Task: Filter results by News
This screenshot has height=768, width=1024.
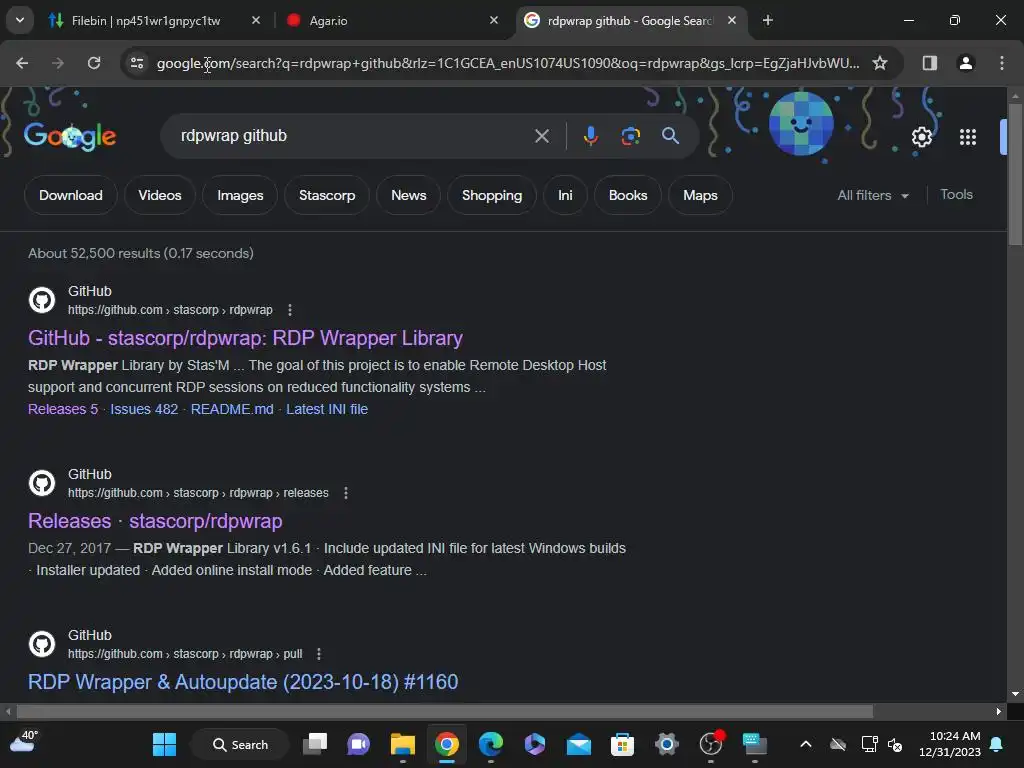Action: pos(409,195)
